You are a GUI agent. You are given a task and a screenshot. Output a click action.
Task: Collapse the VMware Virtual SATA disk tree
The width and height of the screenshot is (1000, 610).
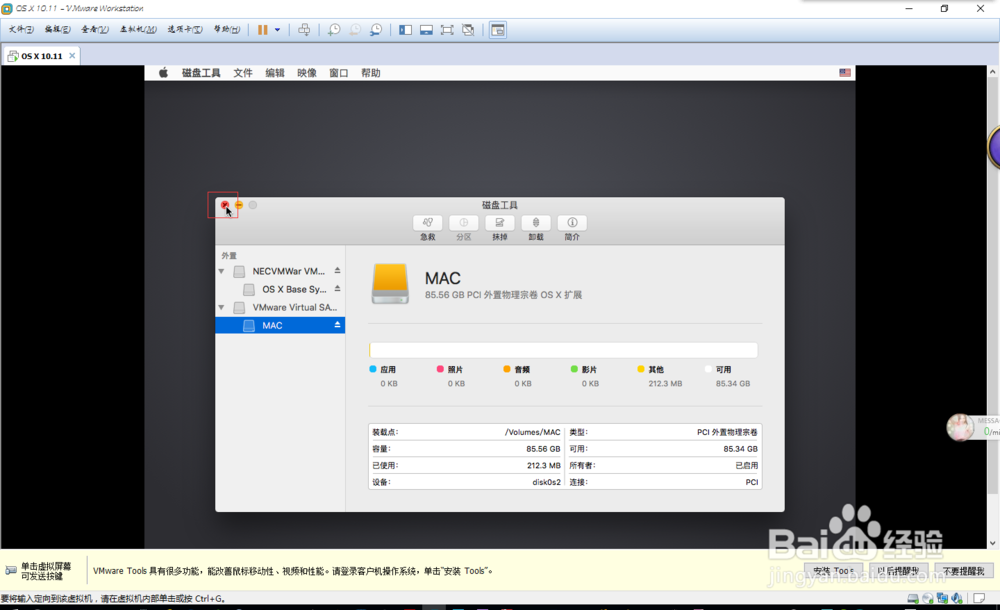click(221, 308)
